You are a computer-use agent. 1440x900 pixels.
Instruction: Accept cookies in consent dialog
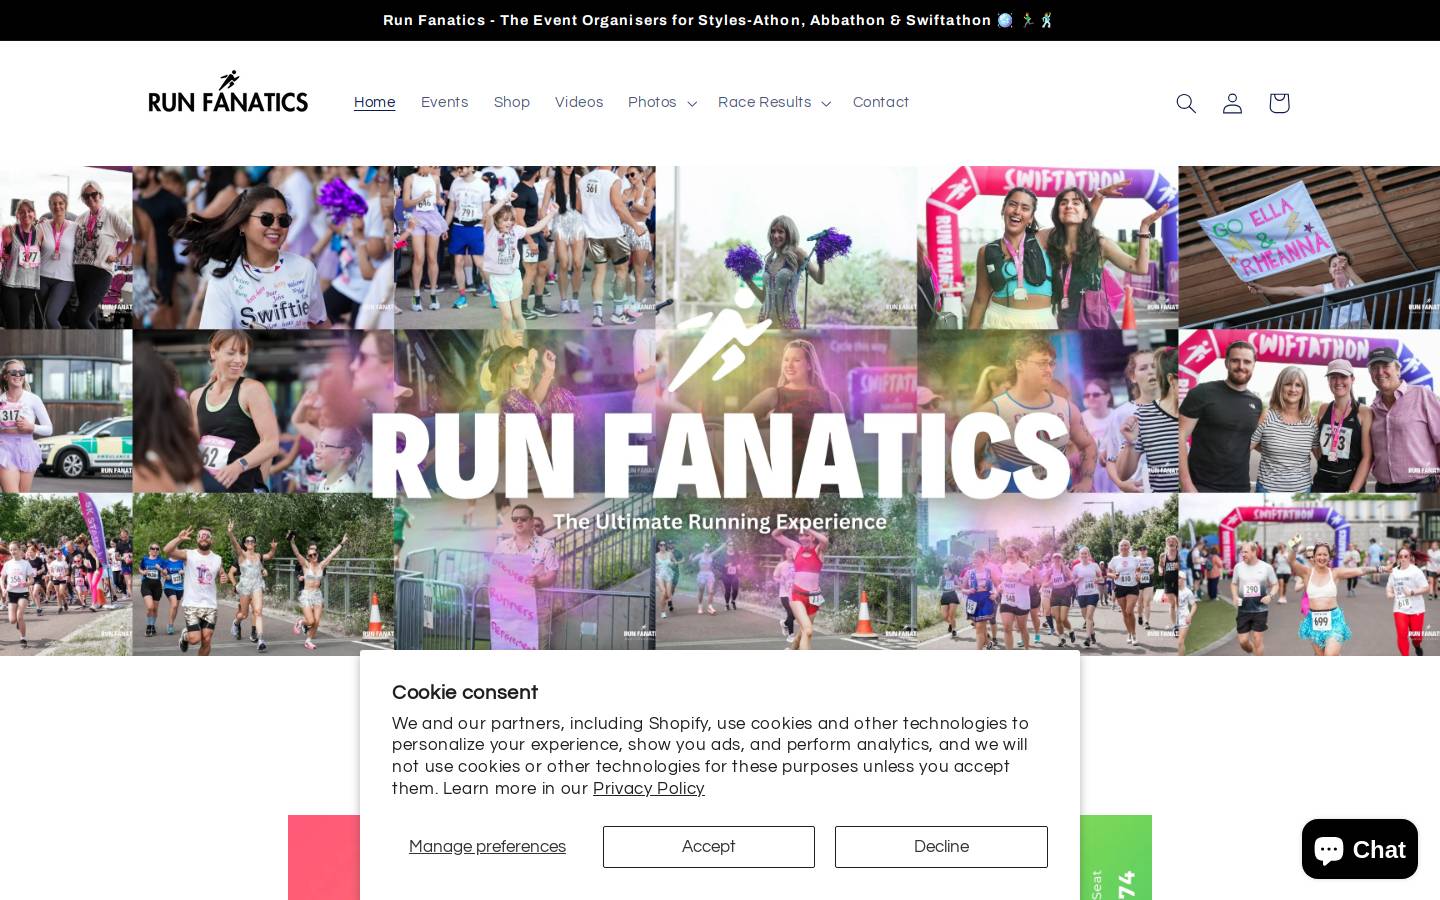709,847
